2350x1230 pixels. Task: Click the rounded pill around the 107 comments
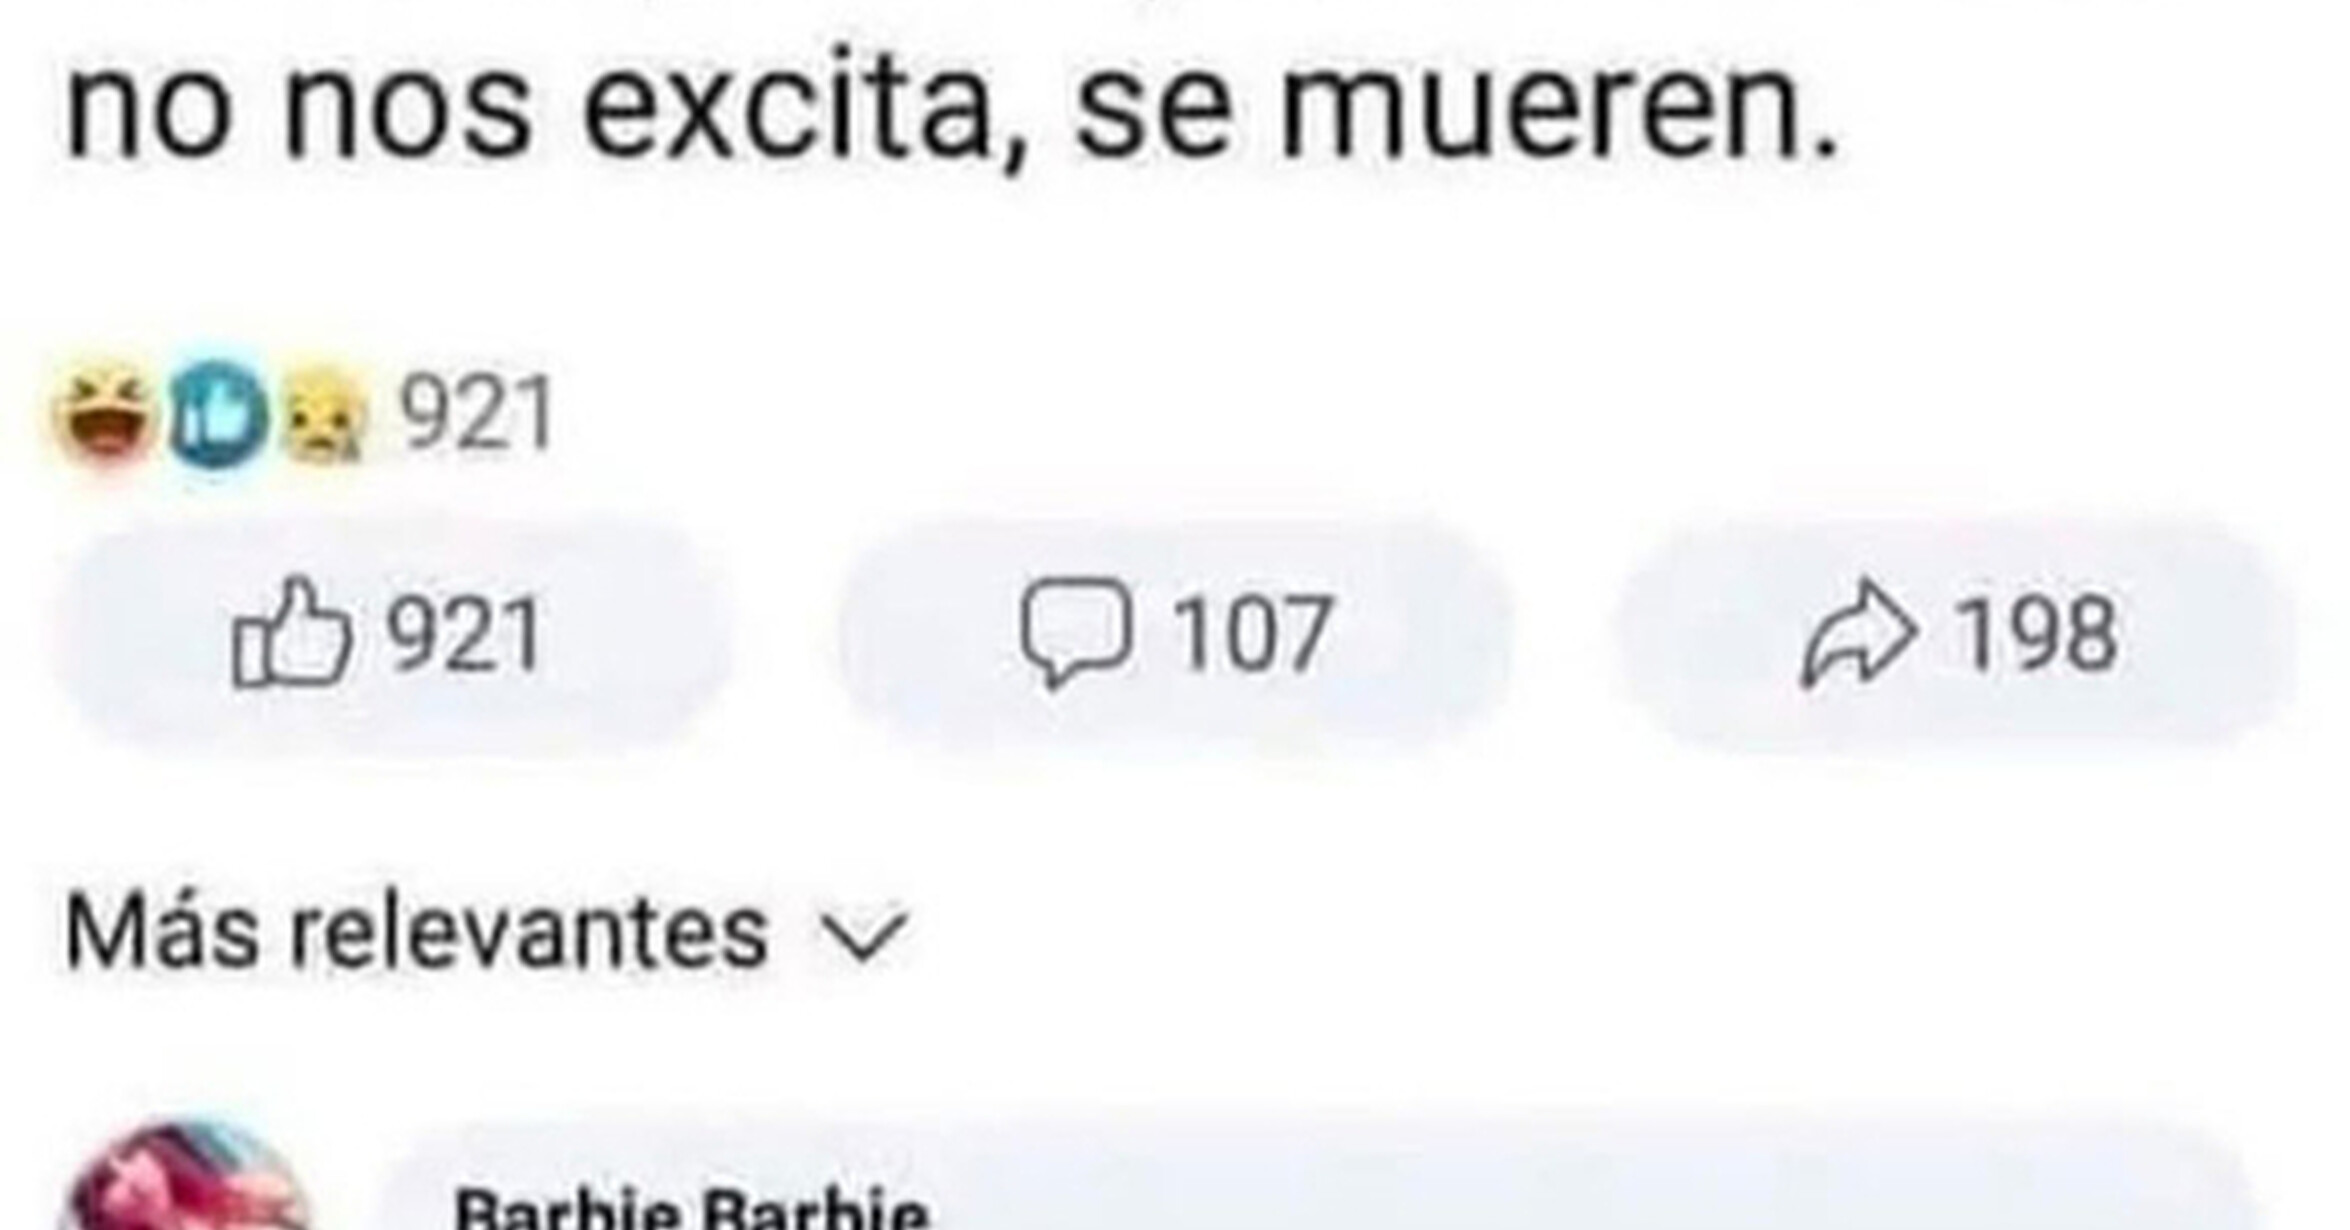(x=1175, y=635)
